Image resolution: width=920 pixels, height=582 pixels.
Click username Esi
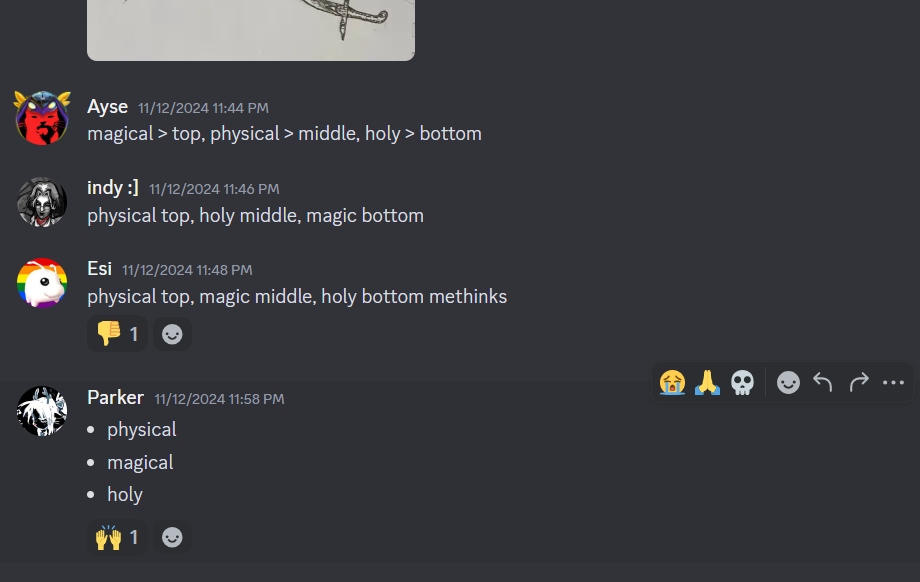[x=99, y=269]
